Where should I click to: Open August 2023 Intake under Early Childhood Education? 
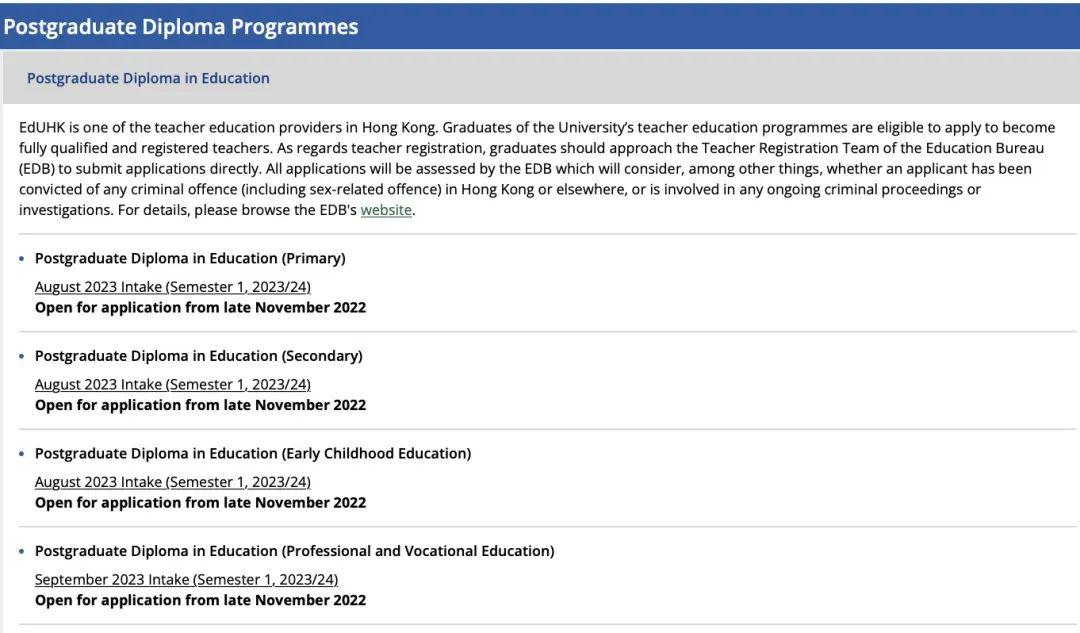point(173,482)
